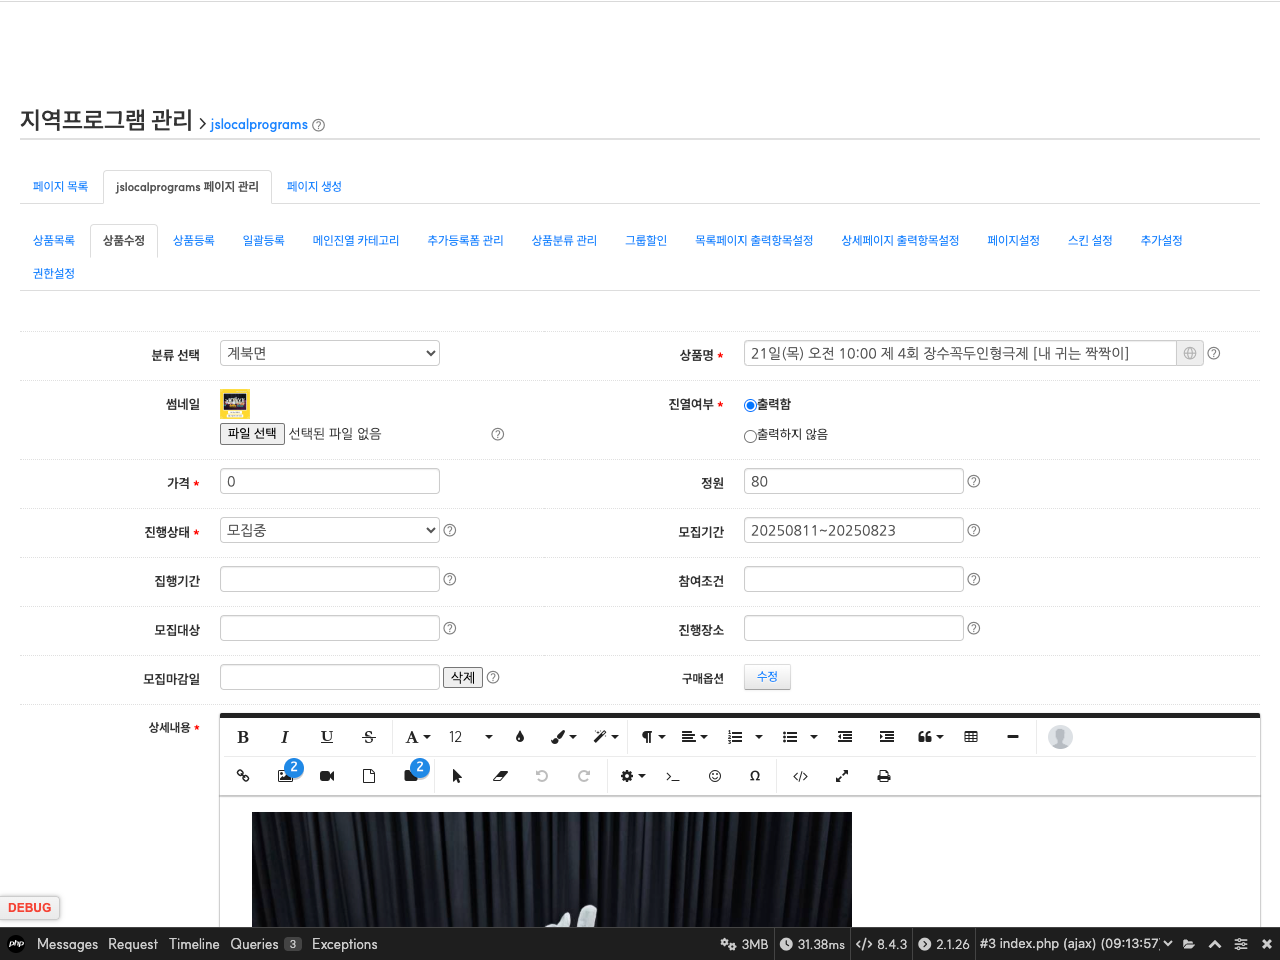Insert a table in the editor
Image resolution: width=1280 pixels, height=960 pixels.
pos(971,737)
